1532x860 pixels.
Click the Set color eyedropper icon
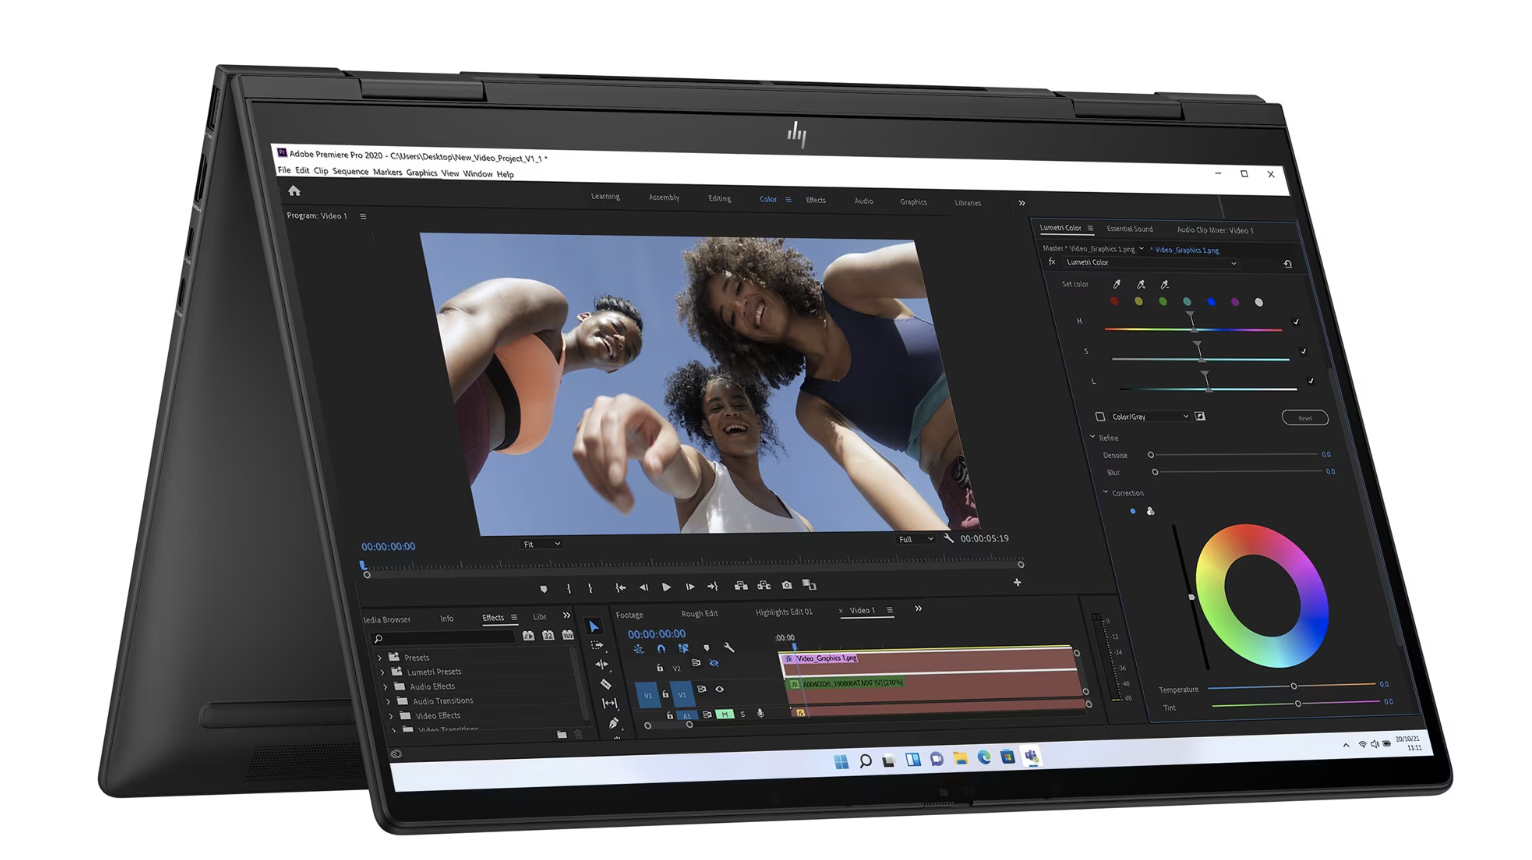point(1117,284)
